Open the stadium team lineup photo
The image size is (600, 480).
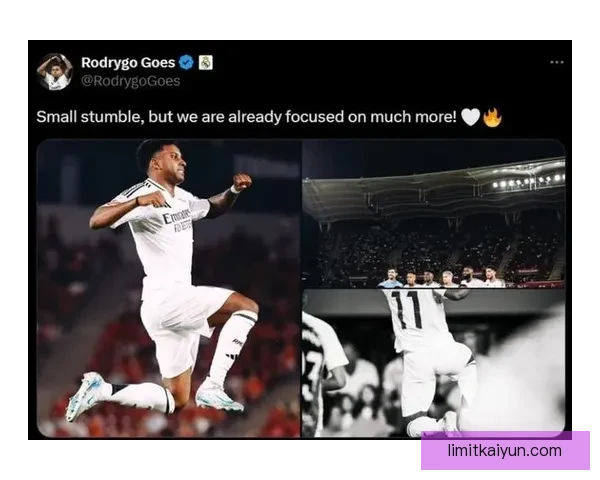coord(434,214)
